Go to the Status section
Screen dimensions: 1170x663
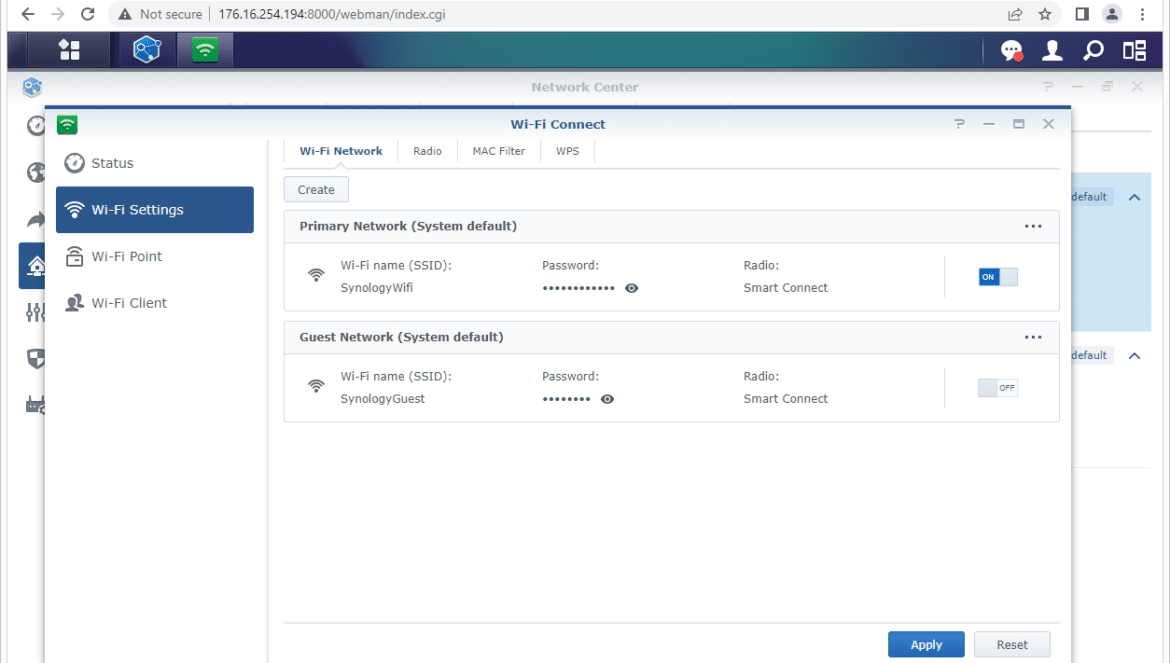(x=154, y=163)
